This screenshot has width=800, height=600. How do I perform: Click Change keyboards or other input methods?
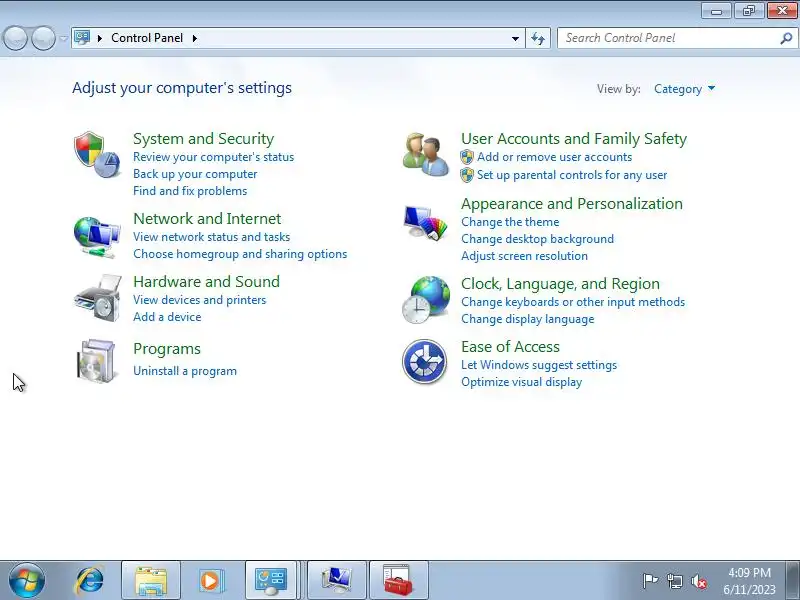[x=573, y=302]
